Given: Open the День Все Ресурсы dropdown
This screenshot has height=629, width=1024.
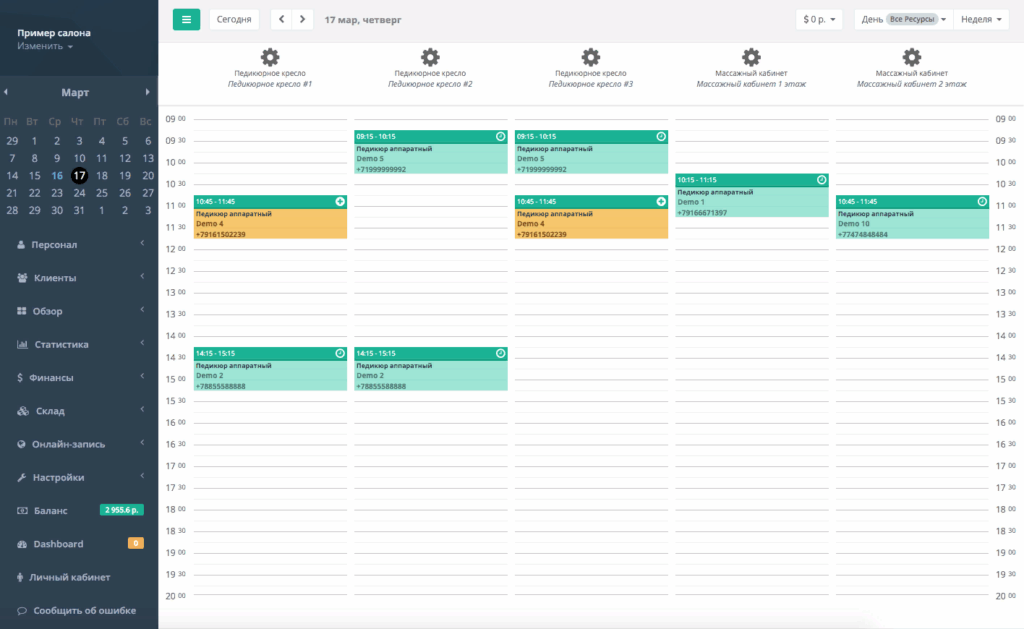Looking at the screenshot, I should [903, 20].
